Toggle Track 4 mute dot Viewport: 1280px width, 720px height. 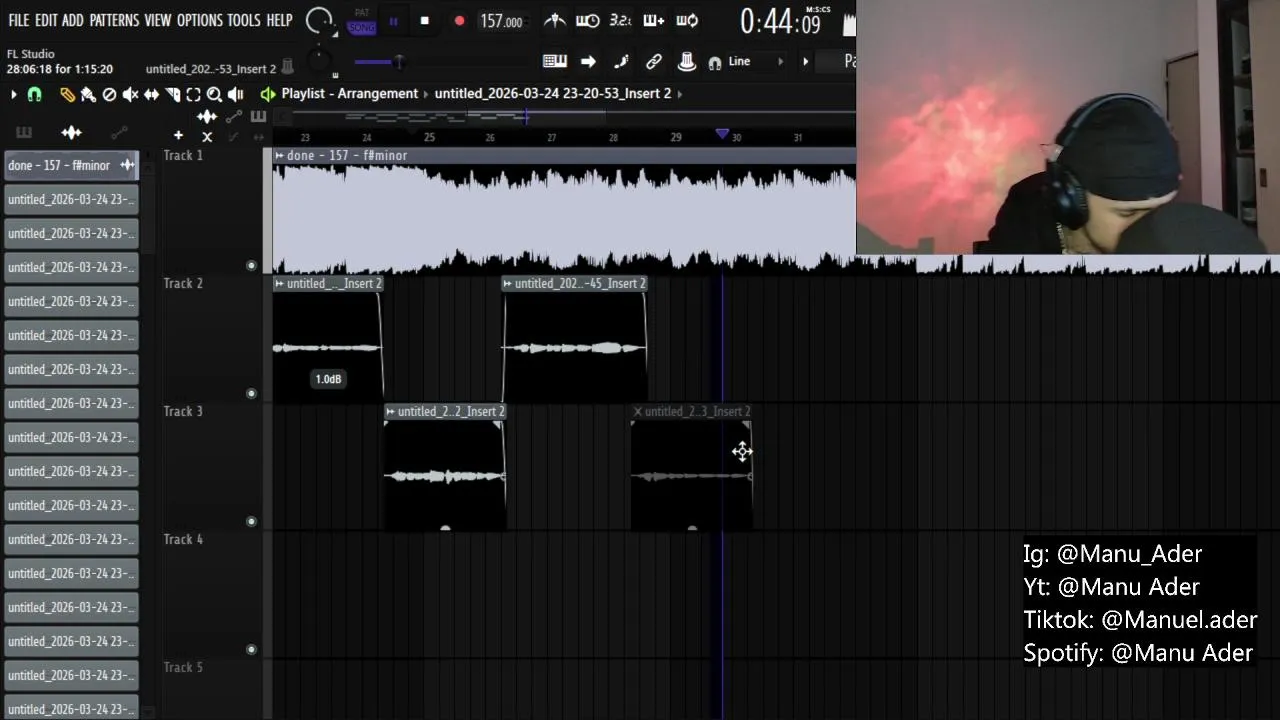point(251,649)
